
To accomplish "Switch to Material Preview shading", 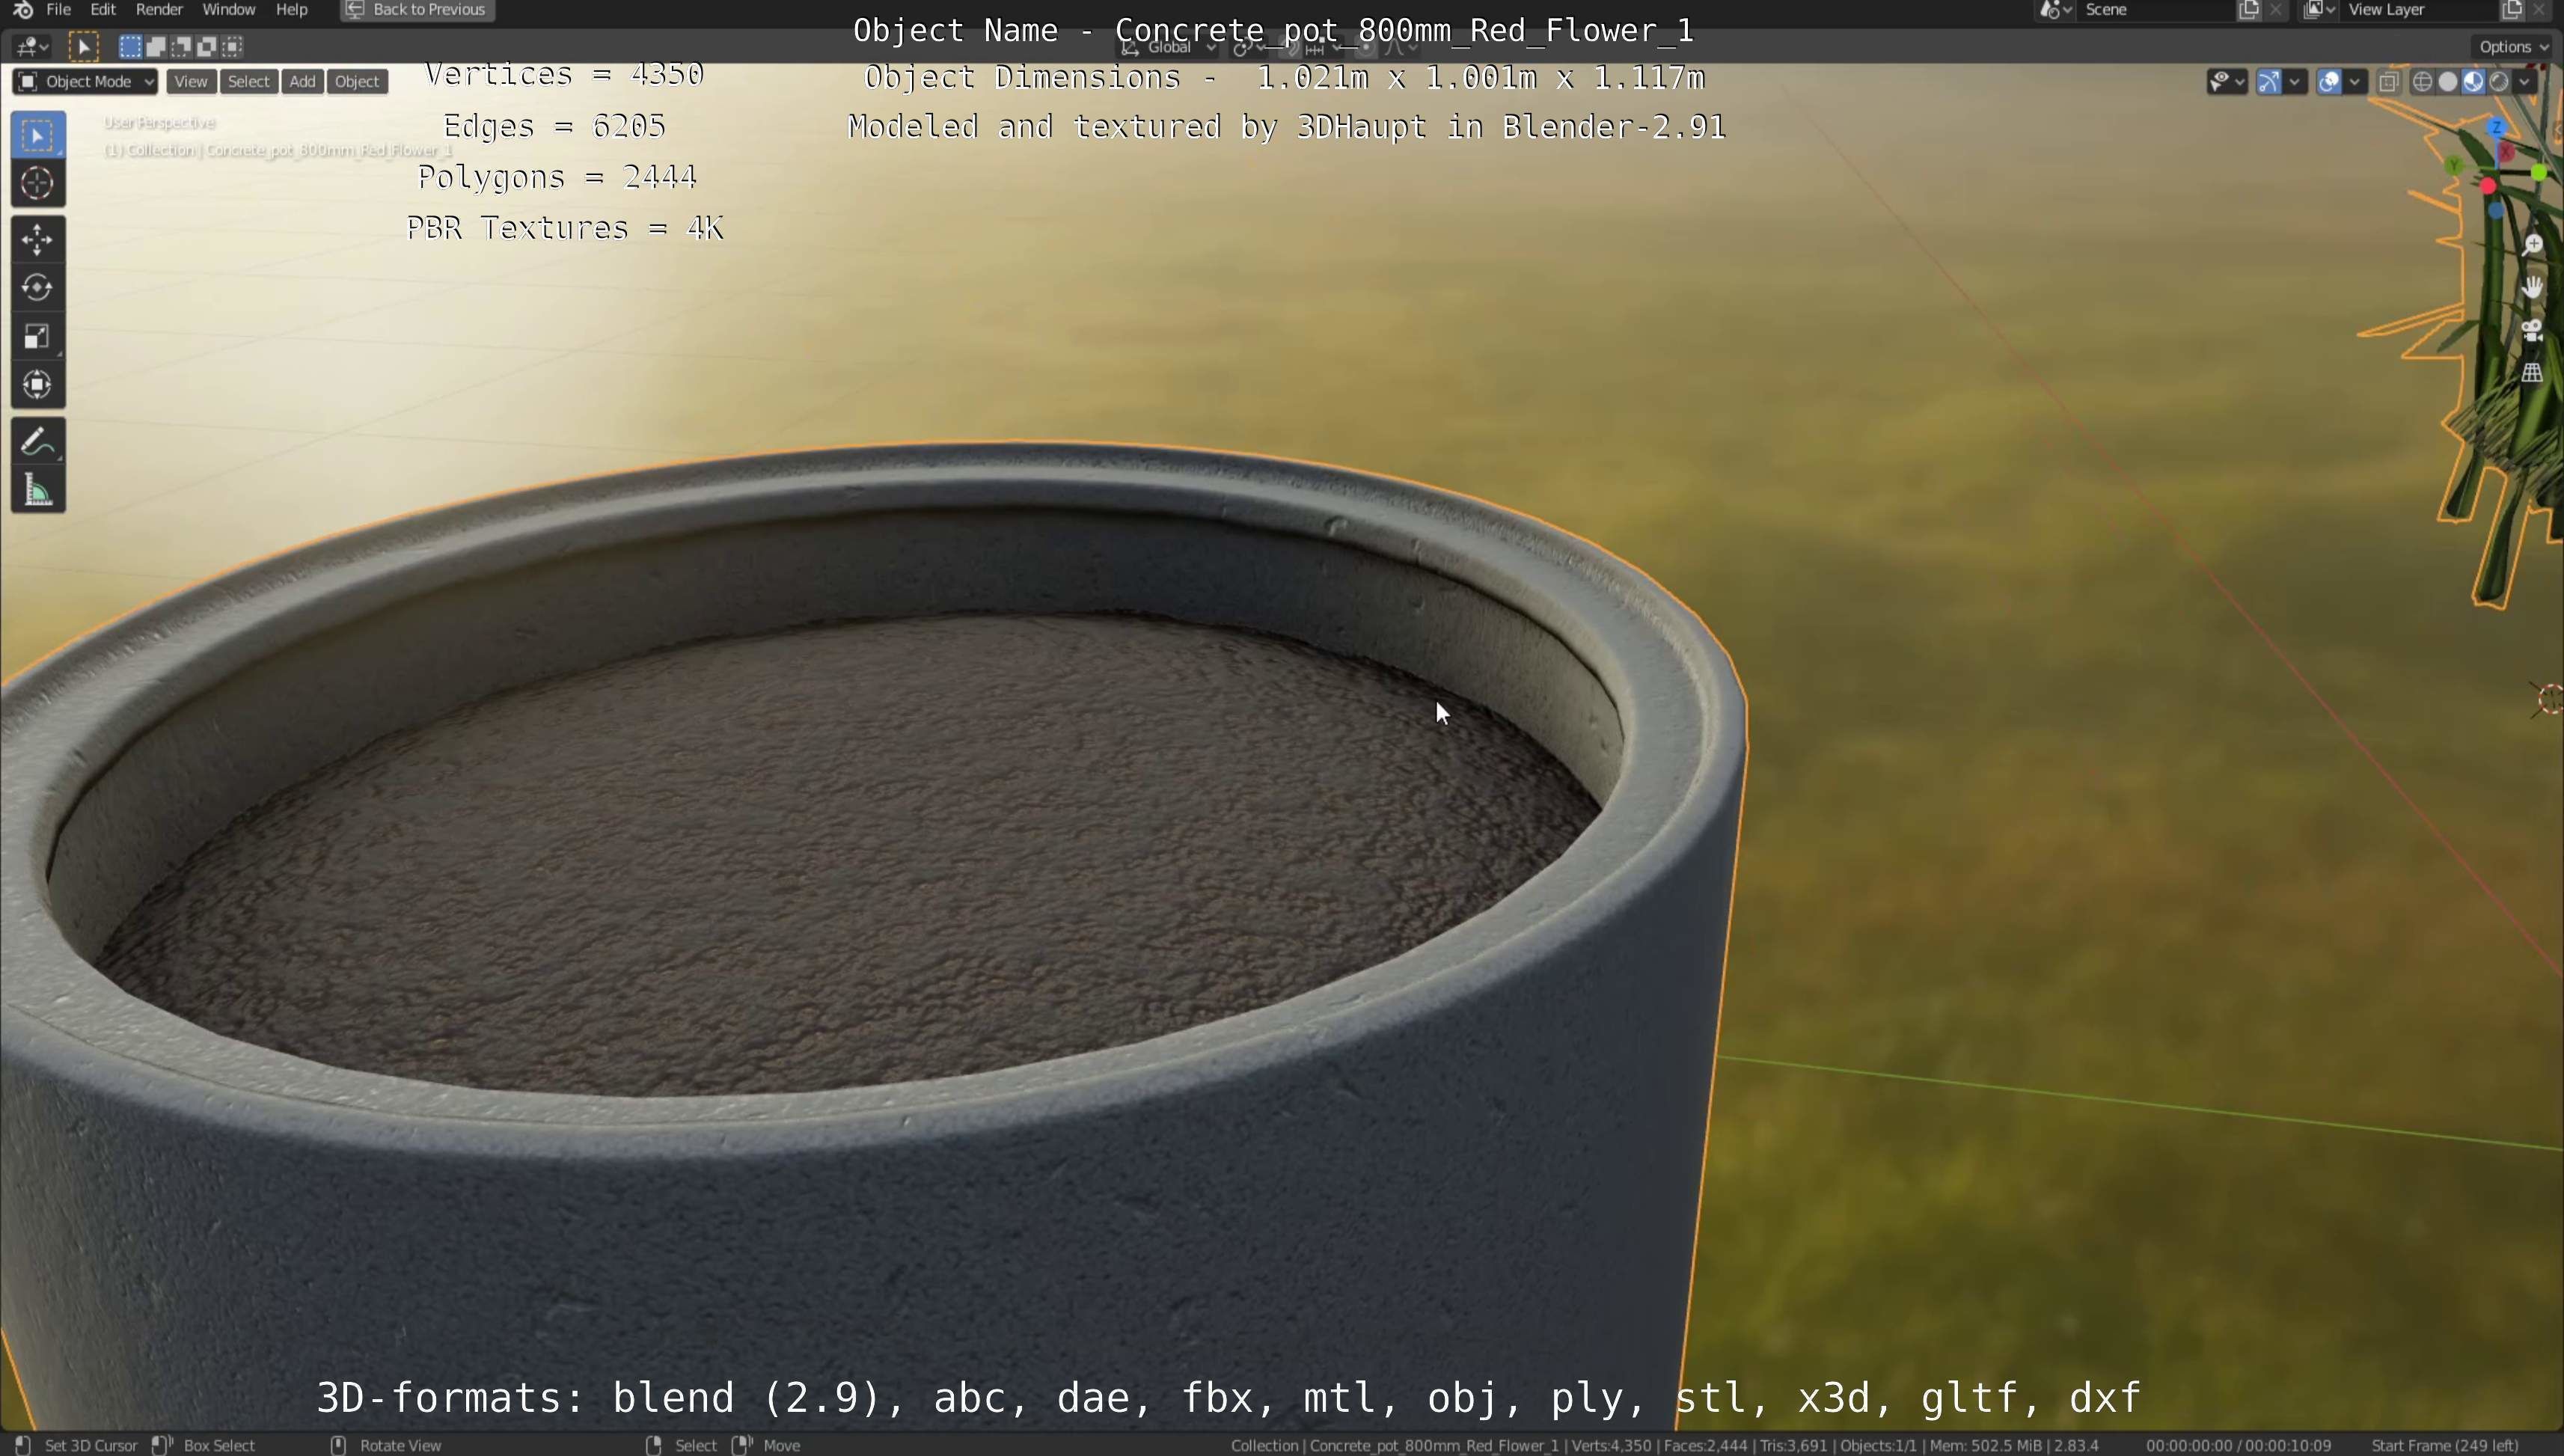I will tap(2473, 82).
